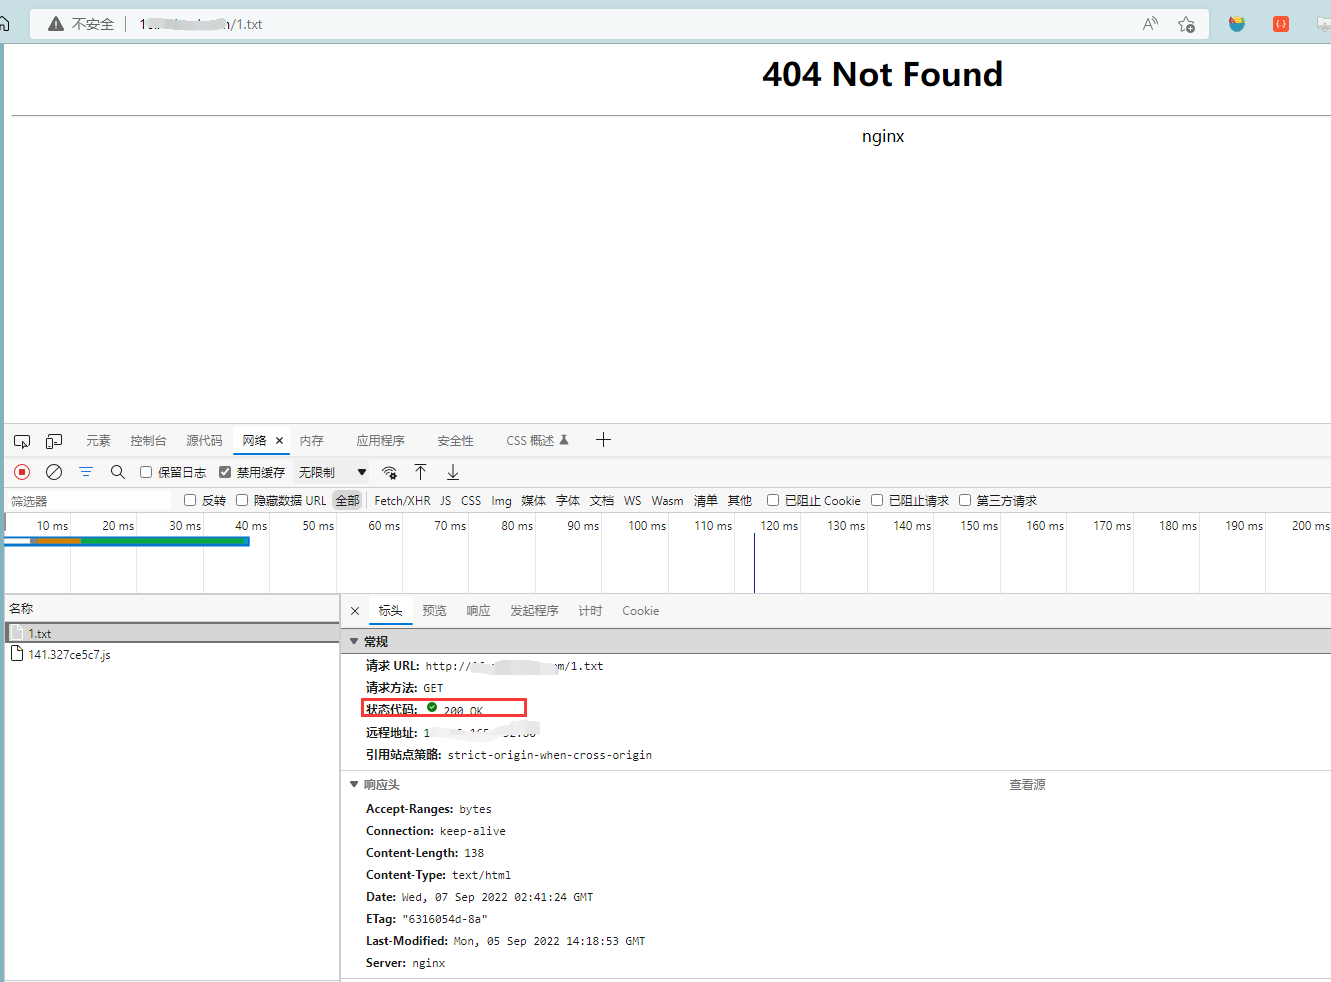Select 标头 headers tab
Viewport: 1331px width, 982px height.
click(390, 611)
